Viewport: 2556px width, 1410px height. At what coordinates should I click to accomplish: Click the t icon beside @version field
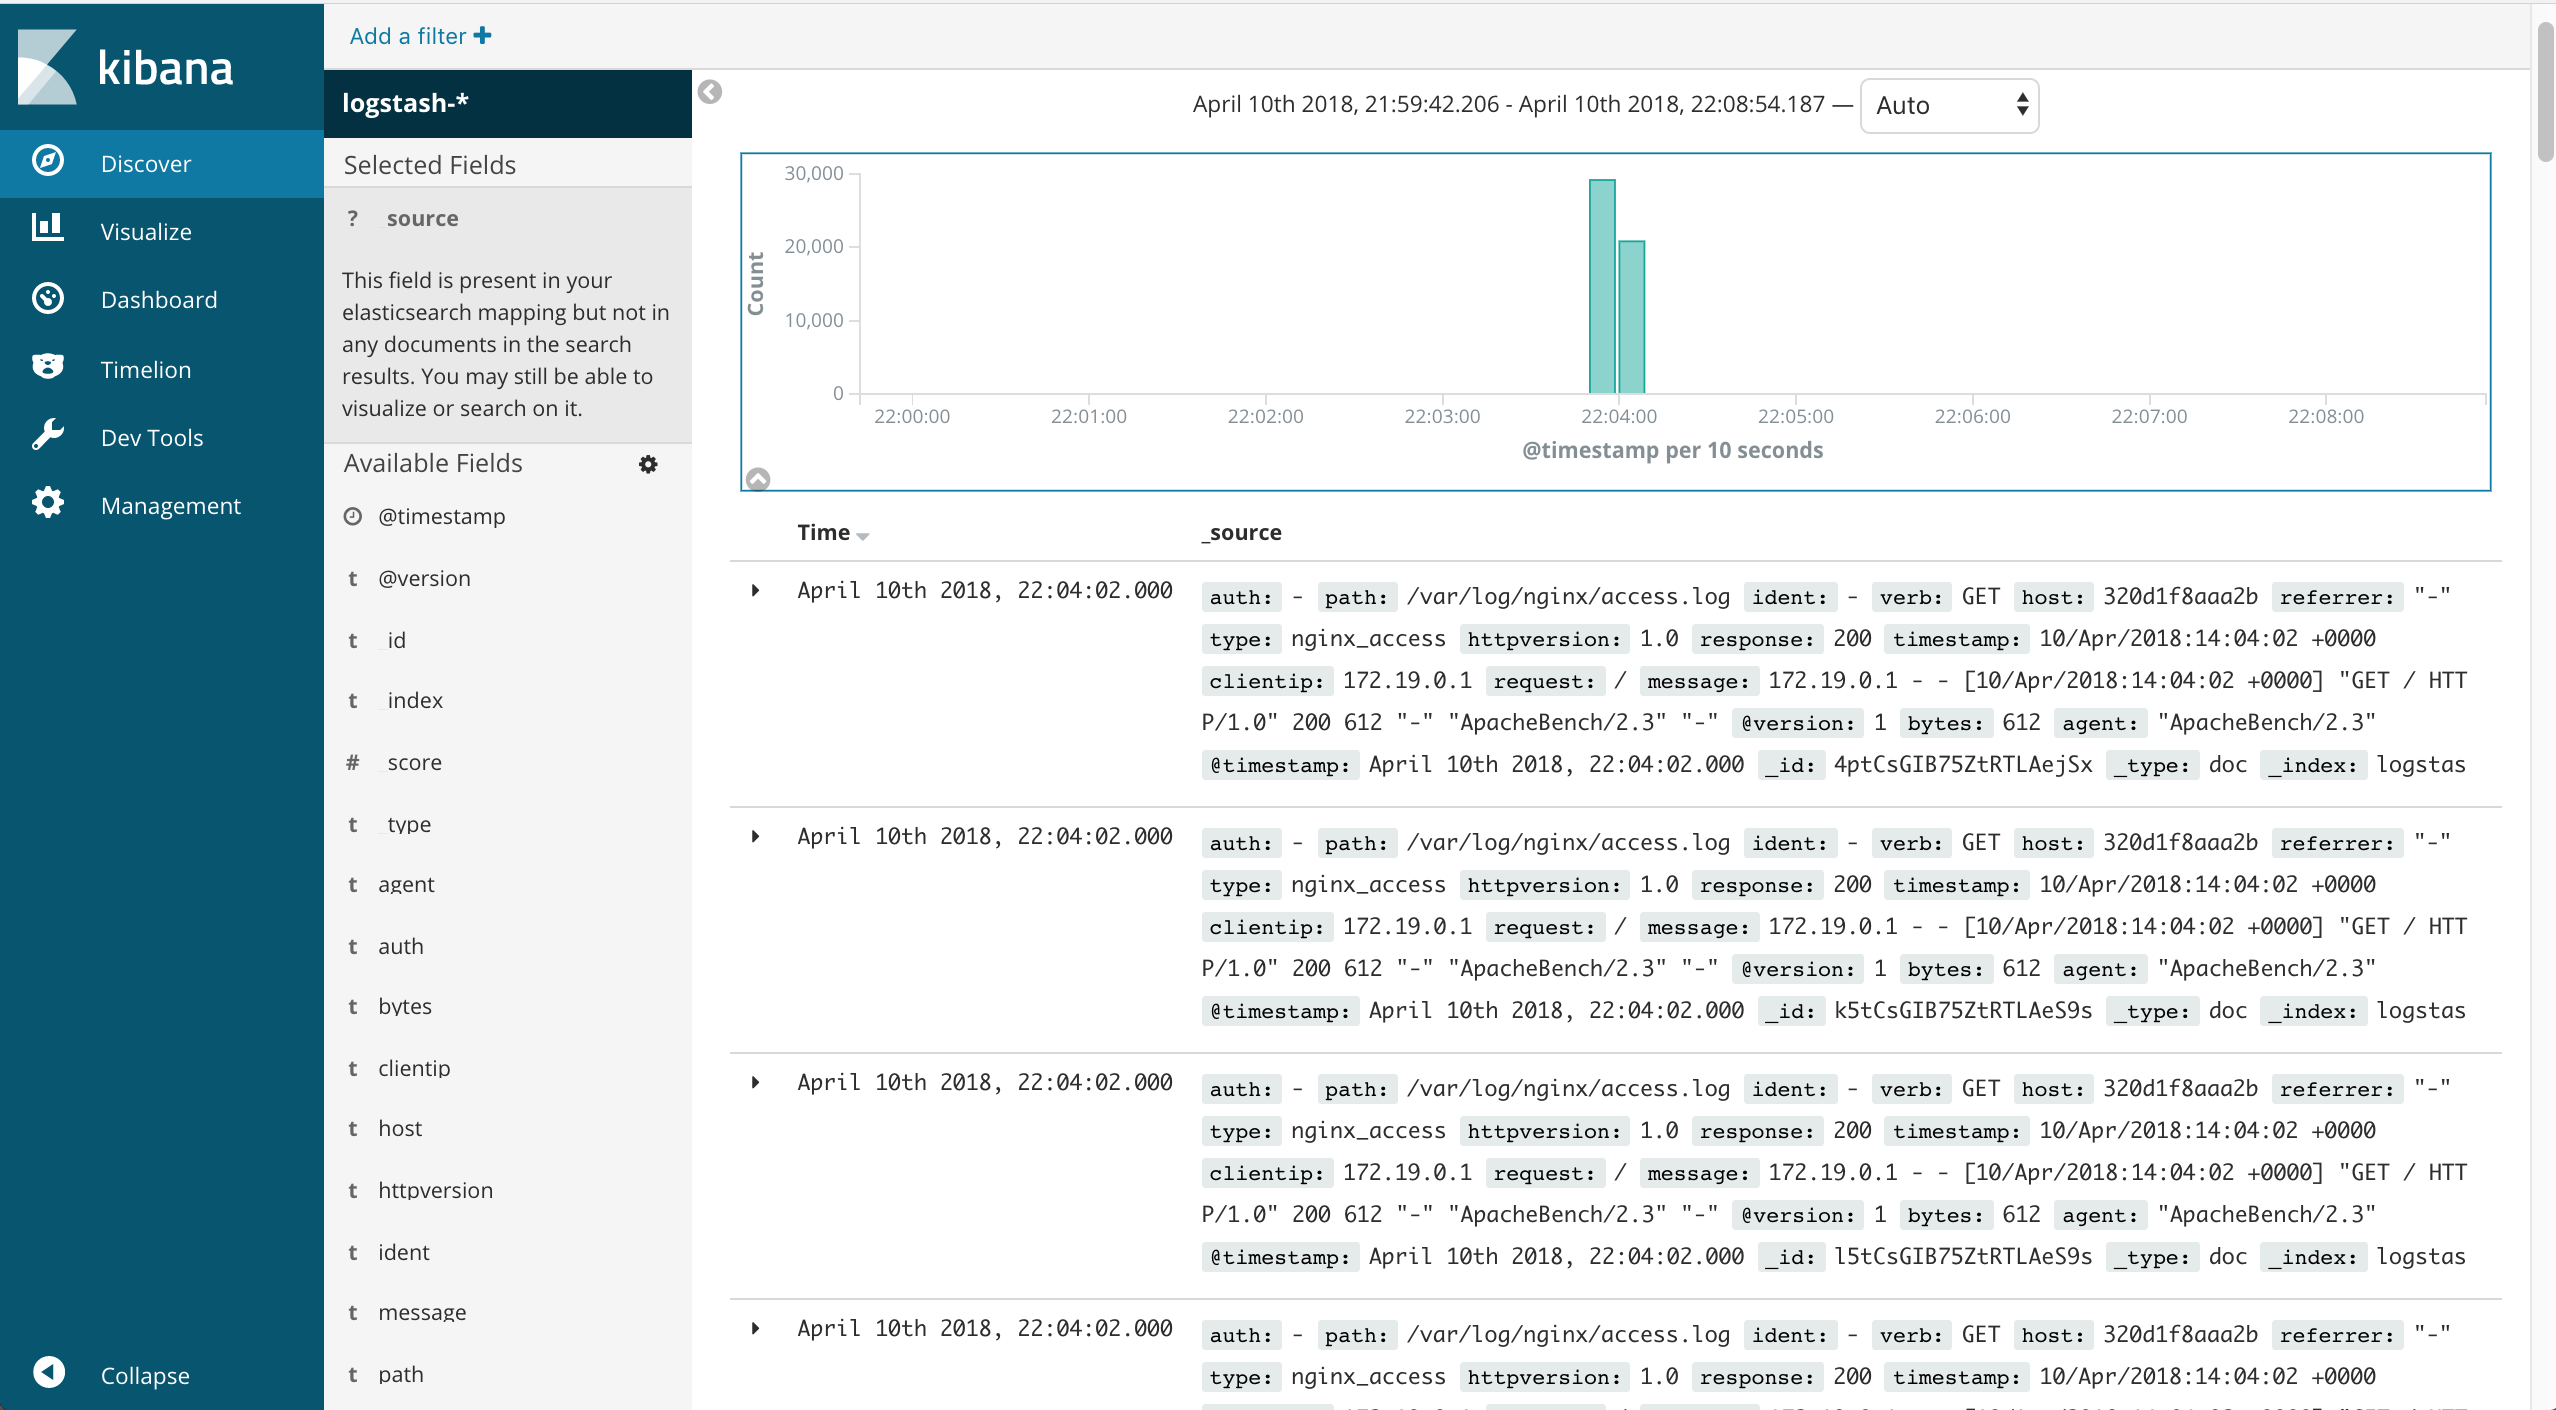(x=353, y=579)
